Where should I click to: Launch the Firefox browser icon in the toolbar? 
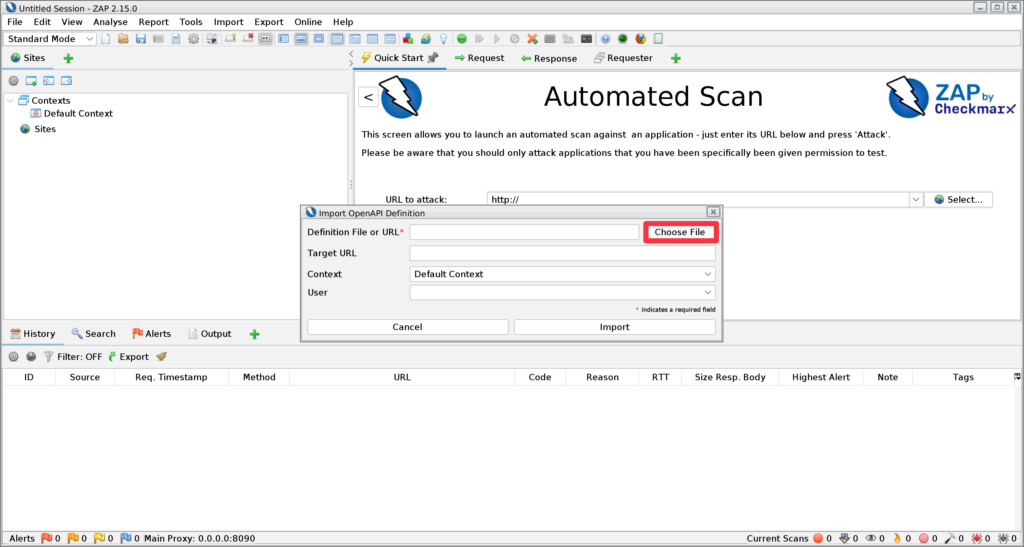[641, 39]
